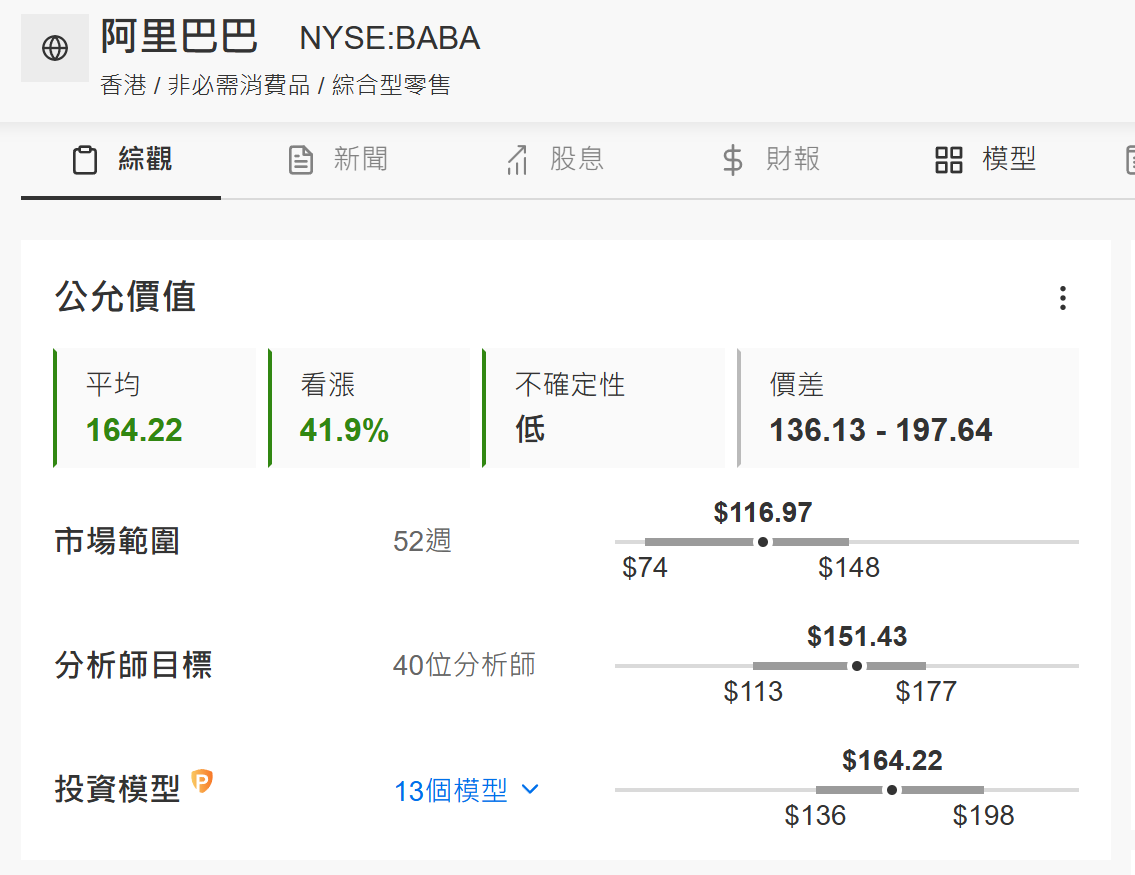Image resolution: width=1135 pixels, height=875 pixels.
Task: Click the 市場範圍 row label
Action: pos(117,541)
